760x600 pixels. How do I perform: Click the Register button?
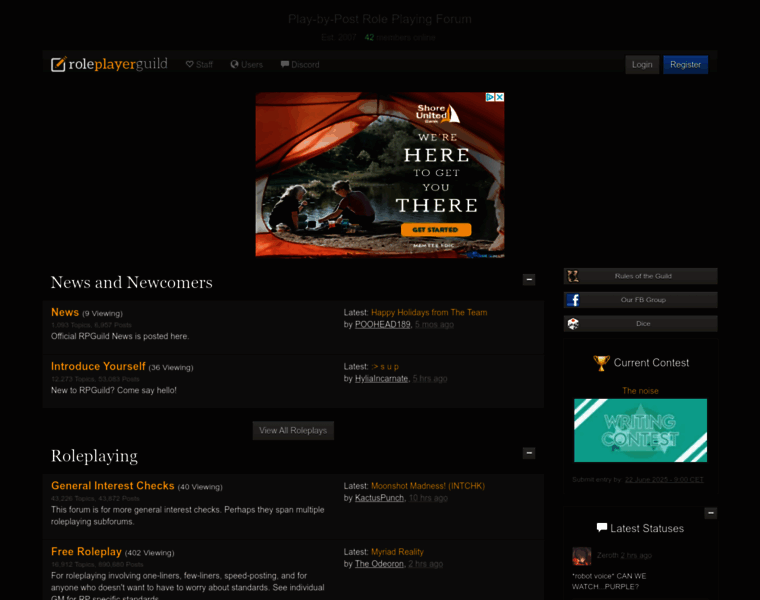point(685,64)
